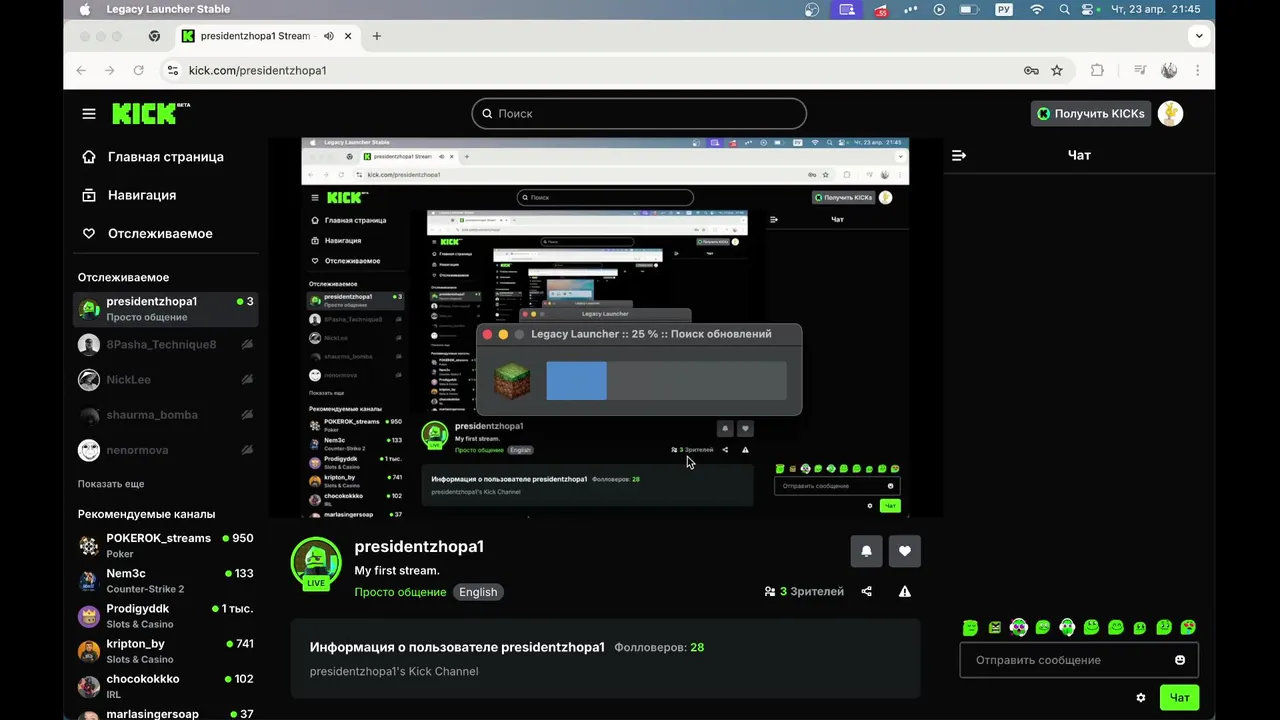The height and width of the screenshot is (720, 1280).
Task: Open recommended channel POKEROK_streams
Action: pos(166,545)
